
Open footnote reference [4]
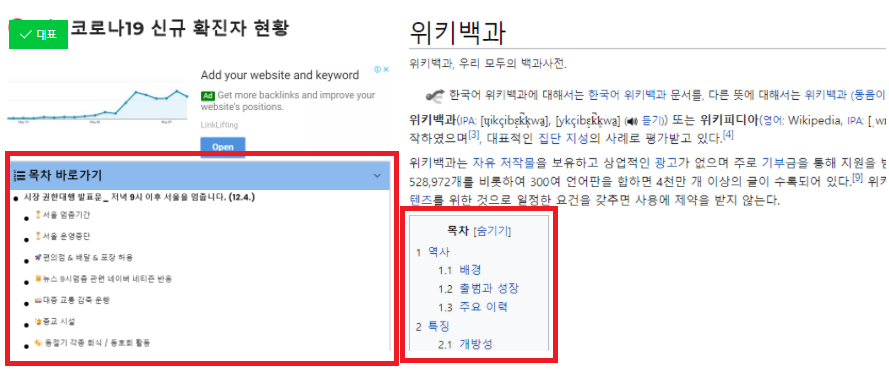tap(729, 135)
